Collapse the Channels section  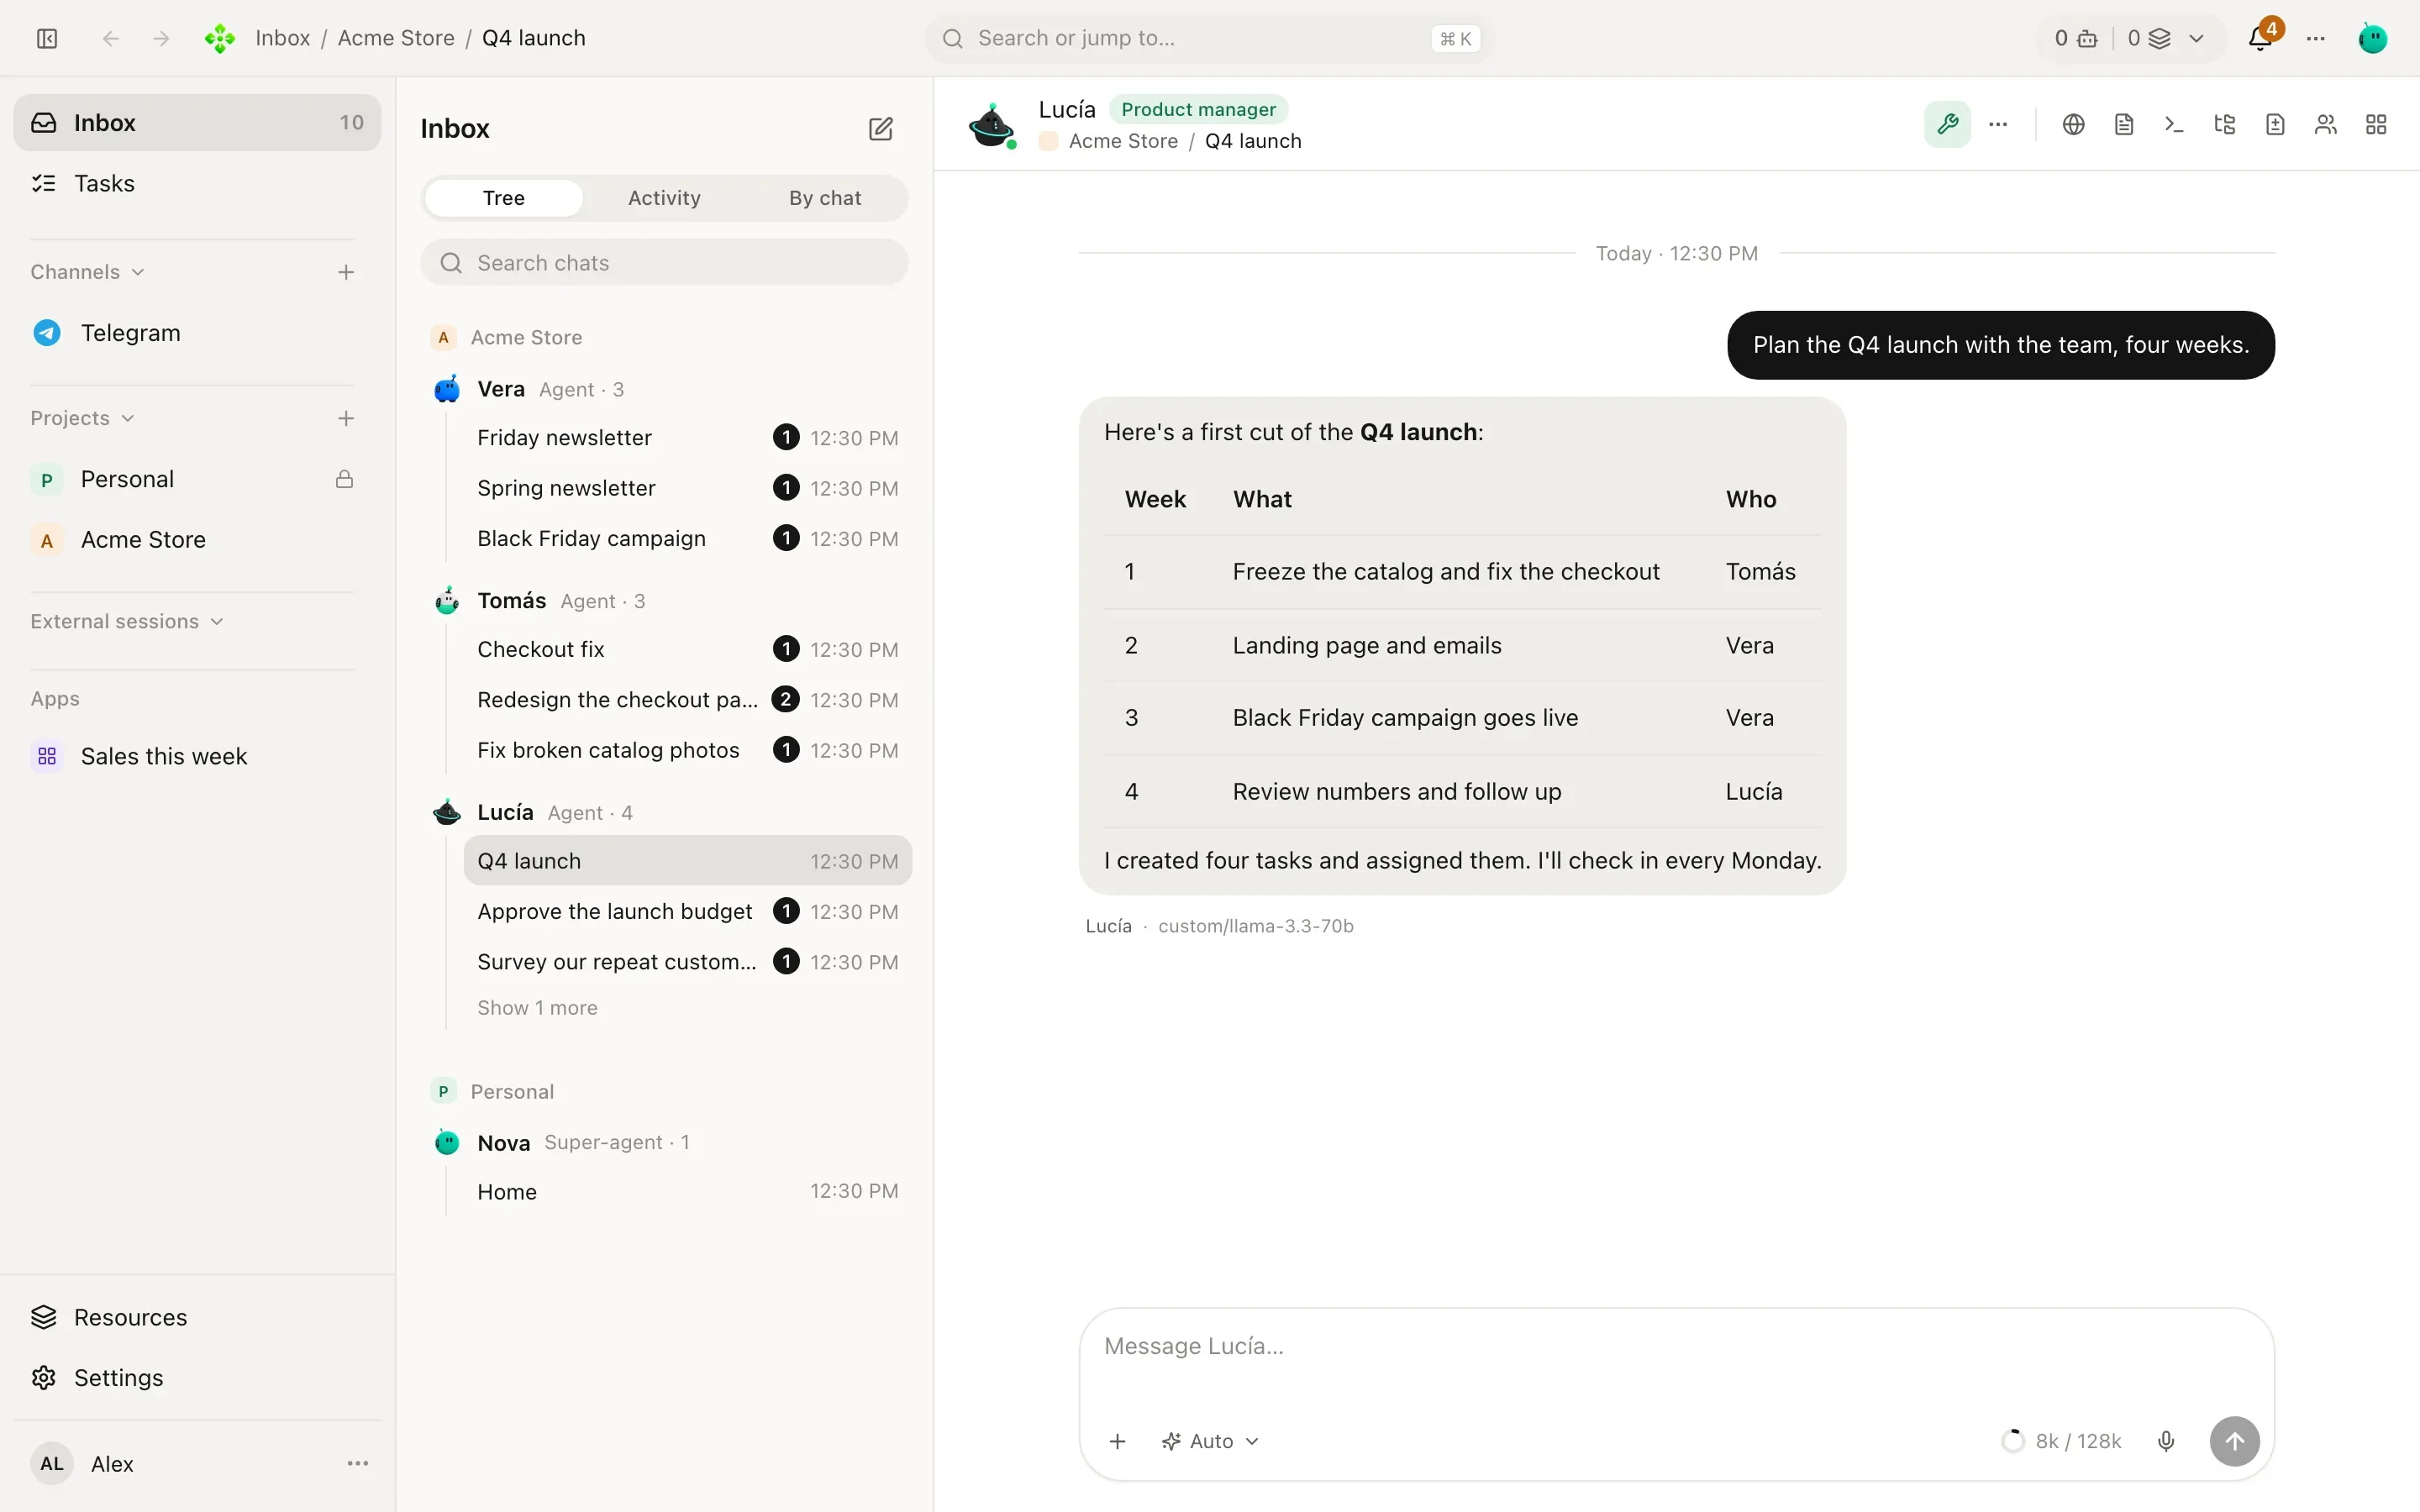coord(88,272)
